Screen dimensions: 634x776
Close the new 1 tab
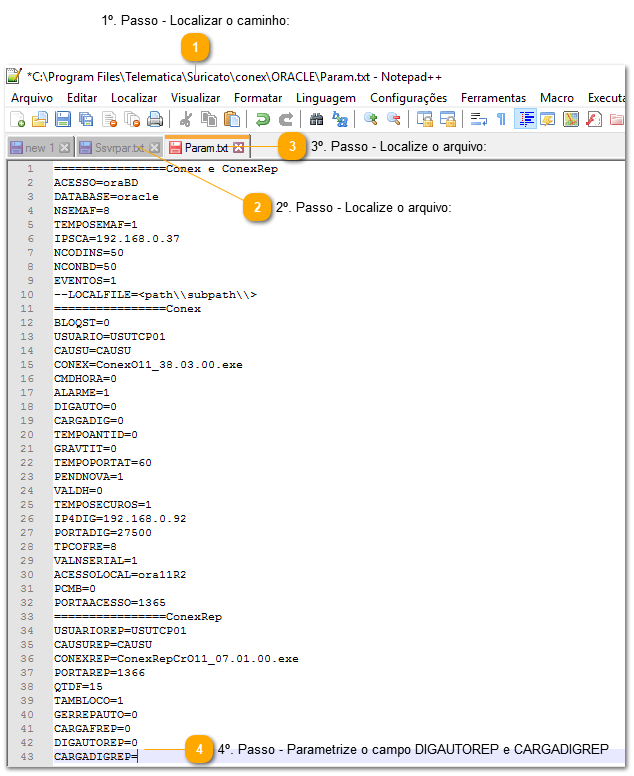pyautogui.click(x=64, y=147)
